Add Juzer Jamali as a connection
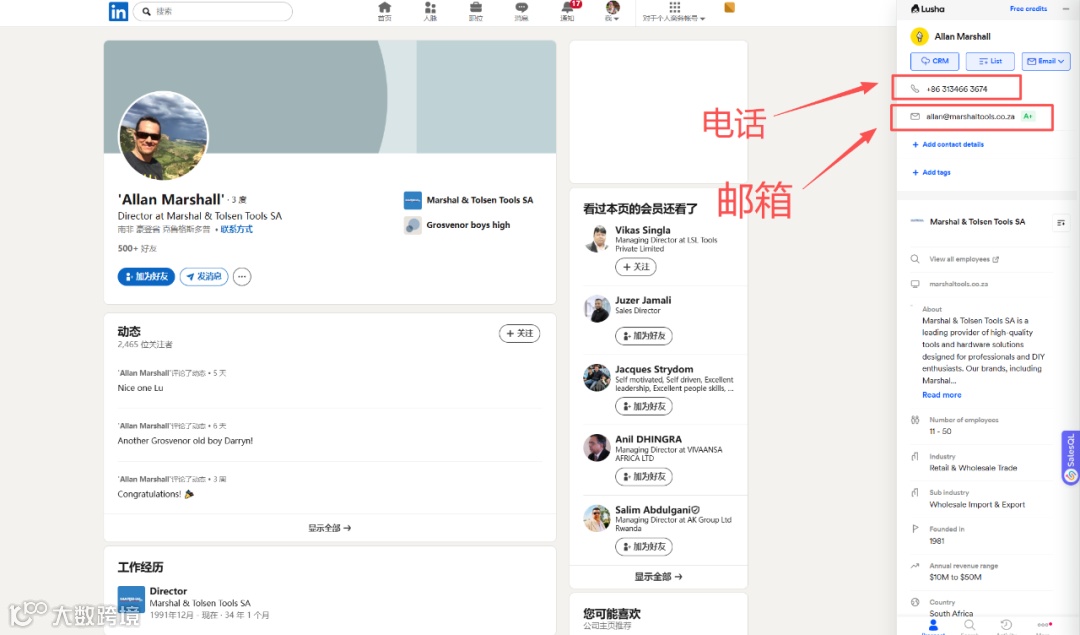The image size is (1080, 635). 644,336
